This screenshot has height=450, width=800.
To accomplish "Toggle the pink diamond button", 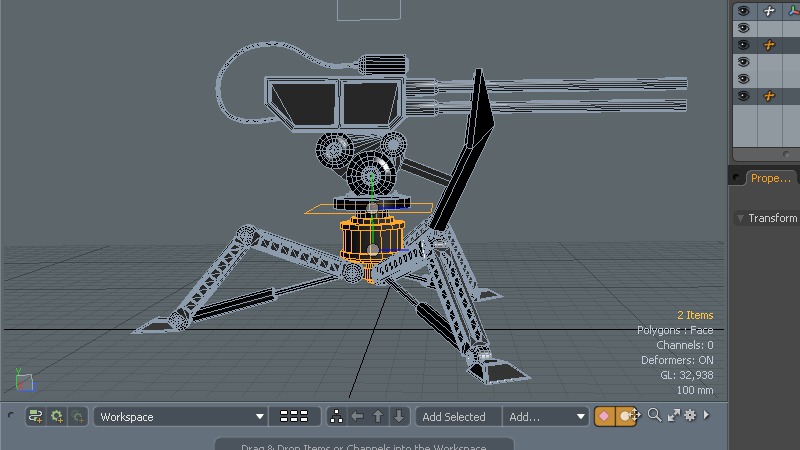I will click(x=604, y=416).
